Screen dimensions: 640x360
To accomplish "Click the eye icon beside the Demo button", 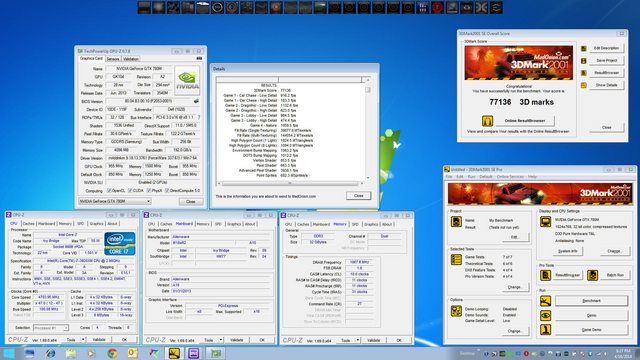I will pos(545,315).
